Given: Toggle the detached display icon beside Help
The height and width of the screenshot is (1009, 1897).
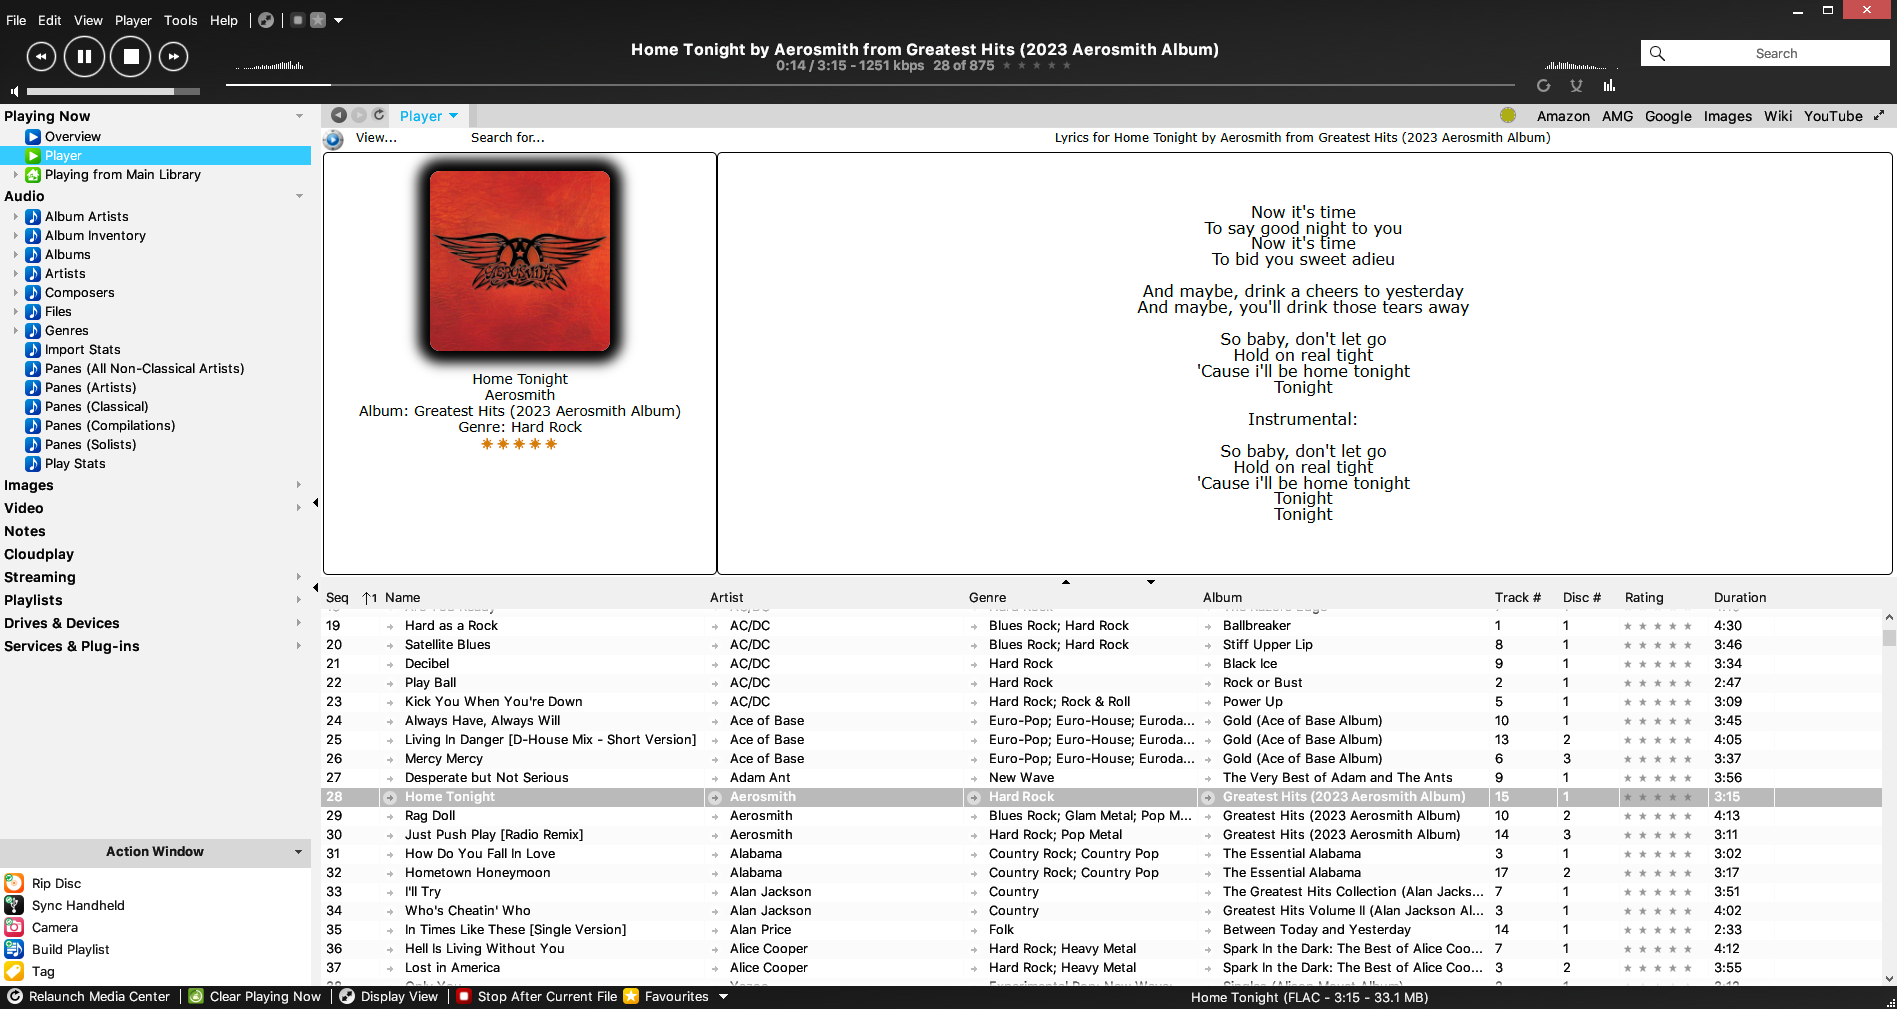Looking at the screenshot, I should (x=266, y=20).
